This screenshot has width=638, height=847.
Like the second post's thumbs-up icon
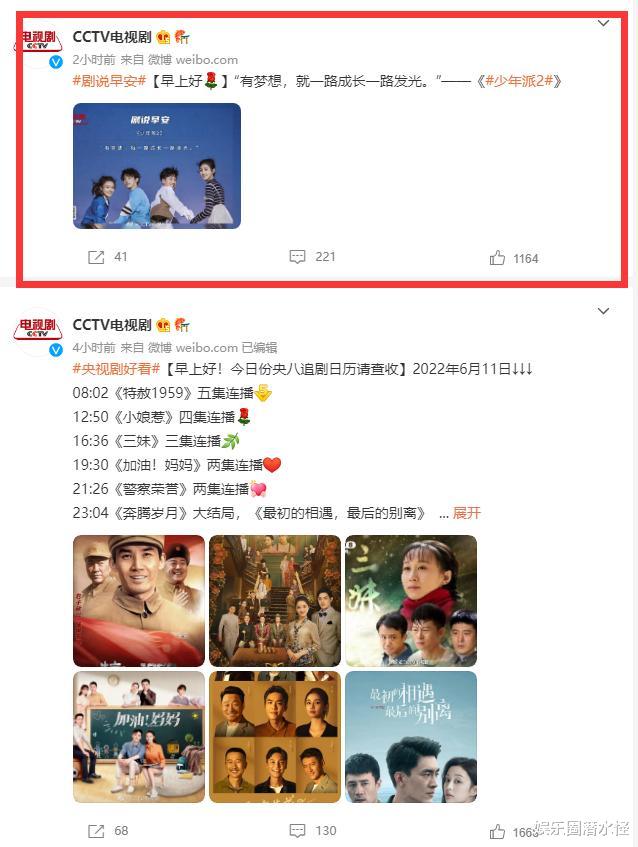[497, 832]
